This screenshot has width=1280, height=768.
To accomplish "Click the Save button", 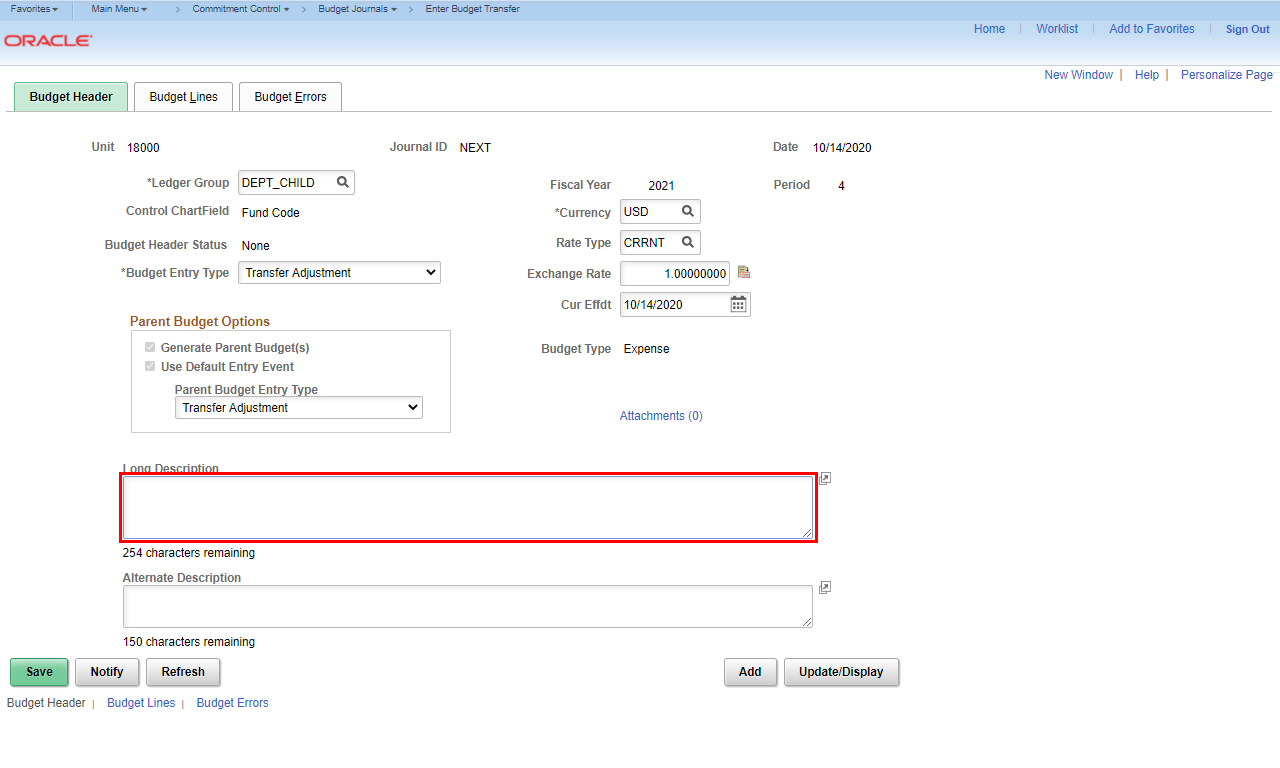I will pos(39,672).
